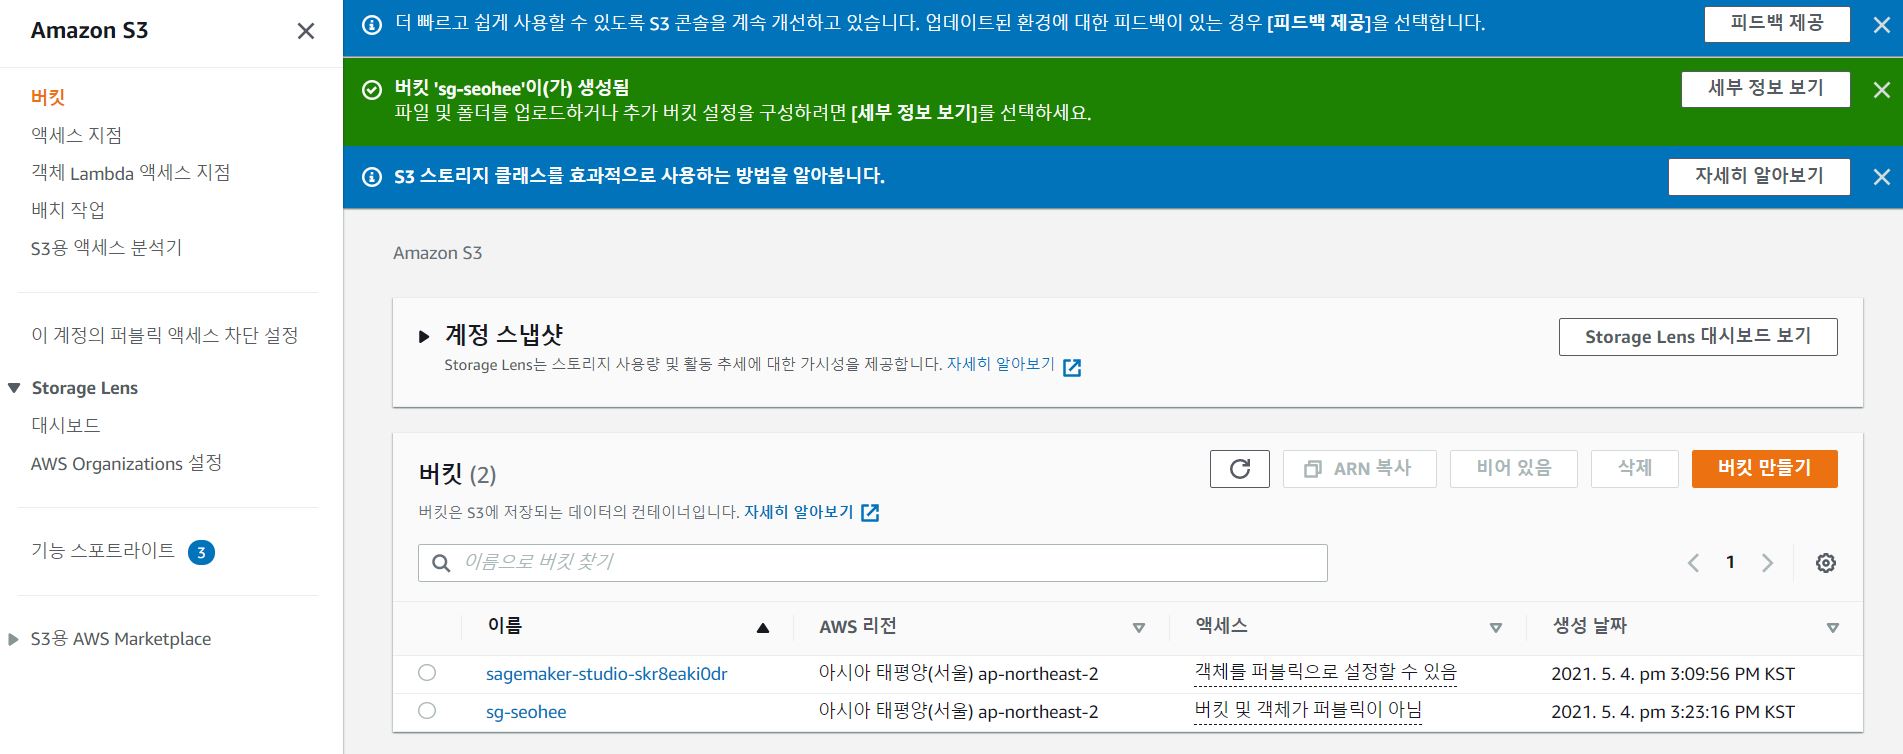Sort by 이름 column arrow
1903x754 pixels.
click(763, 628)
